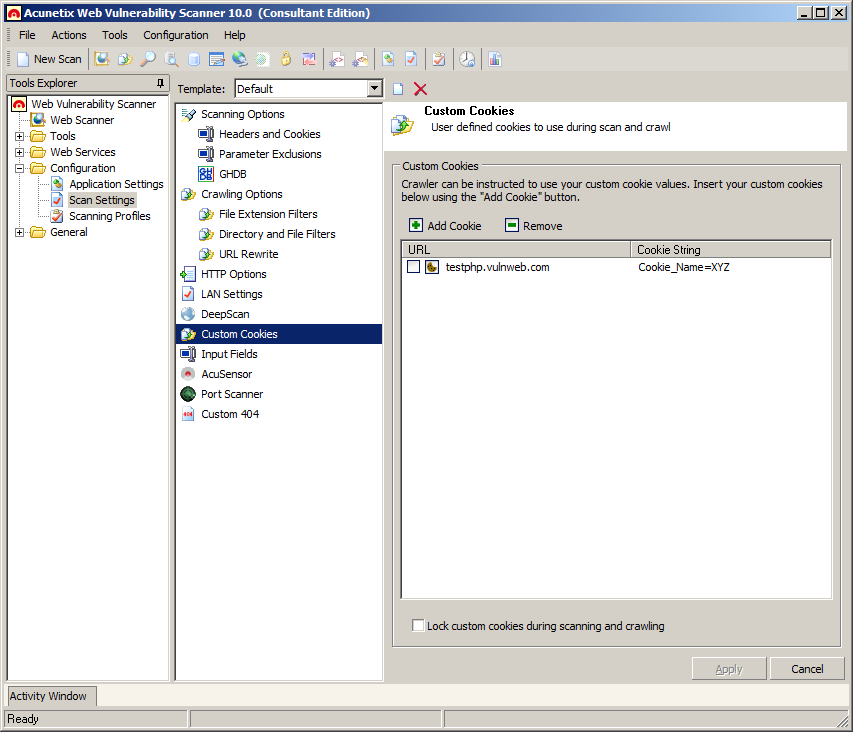Enable Lock custom cookies during scanning
Image resolution: width=853 pixels, height=732 pixels.
[418, 625]
